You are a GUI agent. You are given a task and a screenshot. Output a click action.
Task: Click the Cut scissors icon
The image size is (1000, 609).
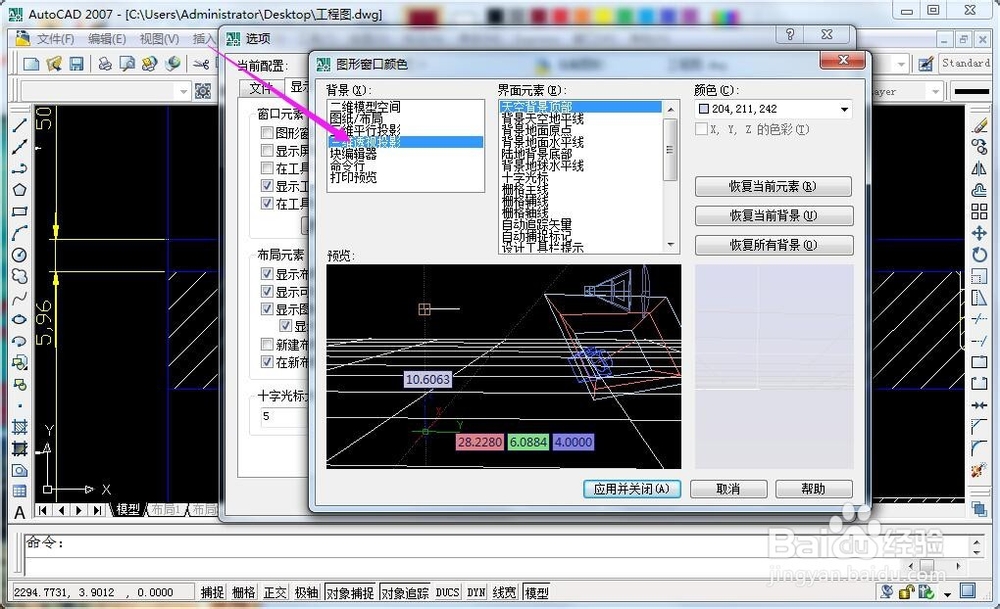tap(202, 63)
